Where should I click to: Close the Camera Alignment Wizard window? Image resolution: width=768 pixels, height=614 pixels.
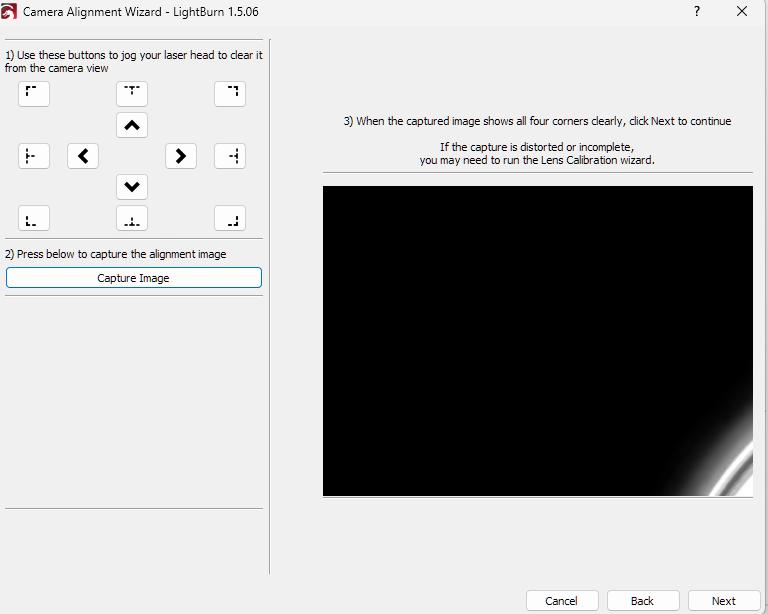742,11
